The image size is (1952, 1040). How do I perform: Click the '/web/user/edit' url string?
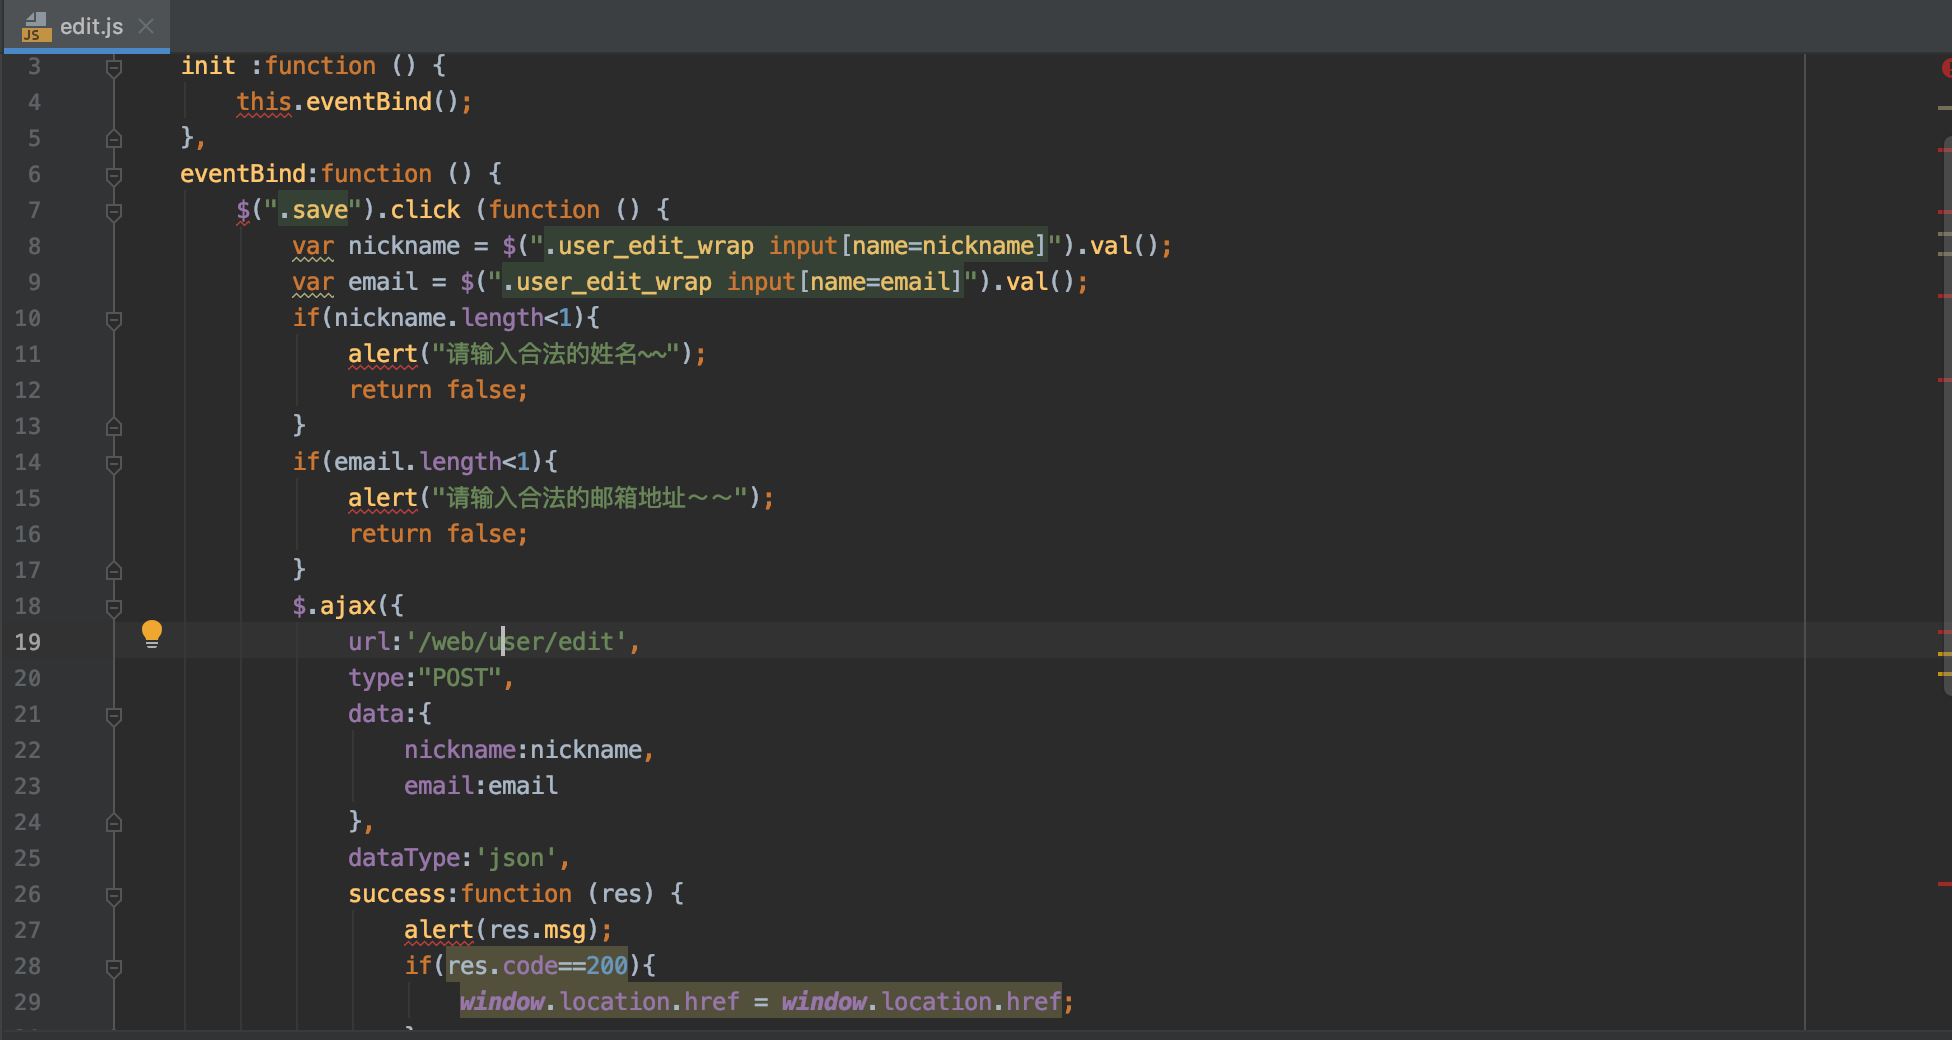point(516,641)
